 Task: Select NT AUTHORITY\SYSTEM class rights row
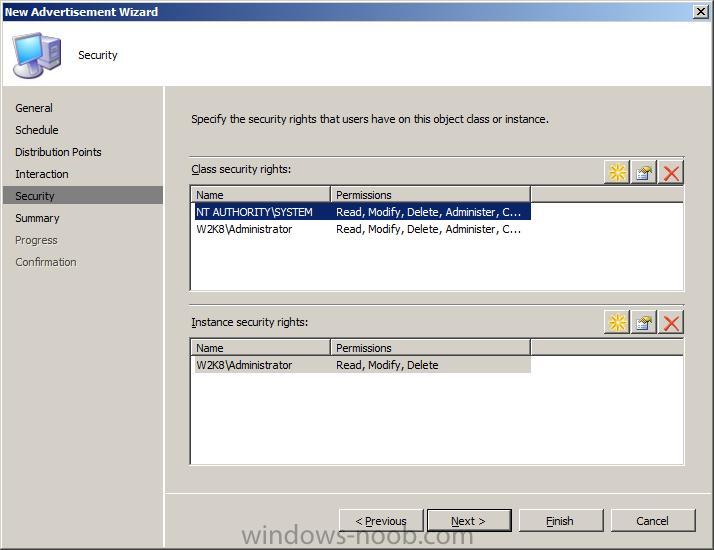(362, 212)
